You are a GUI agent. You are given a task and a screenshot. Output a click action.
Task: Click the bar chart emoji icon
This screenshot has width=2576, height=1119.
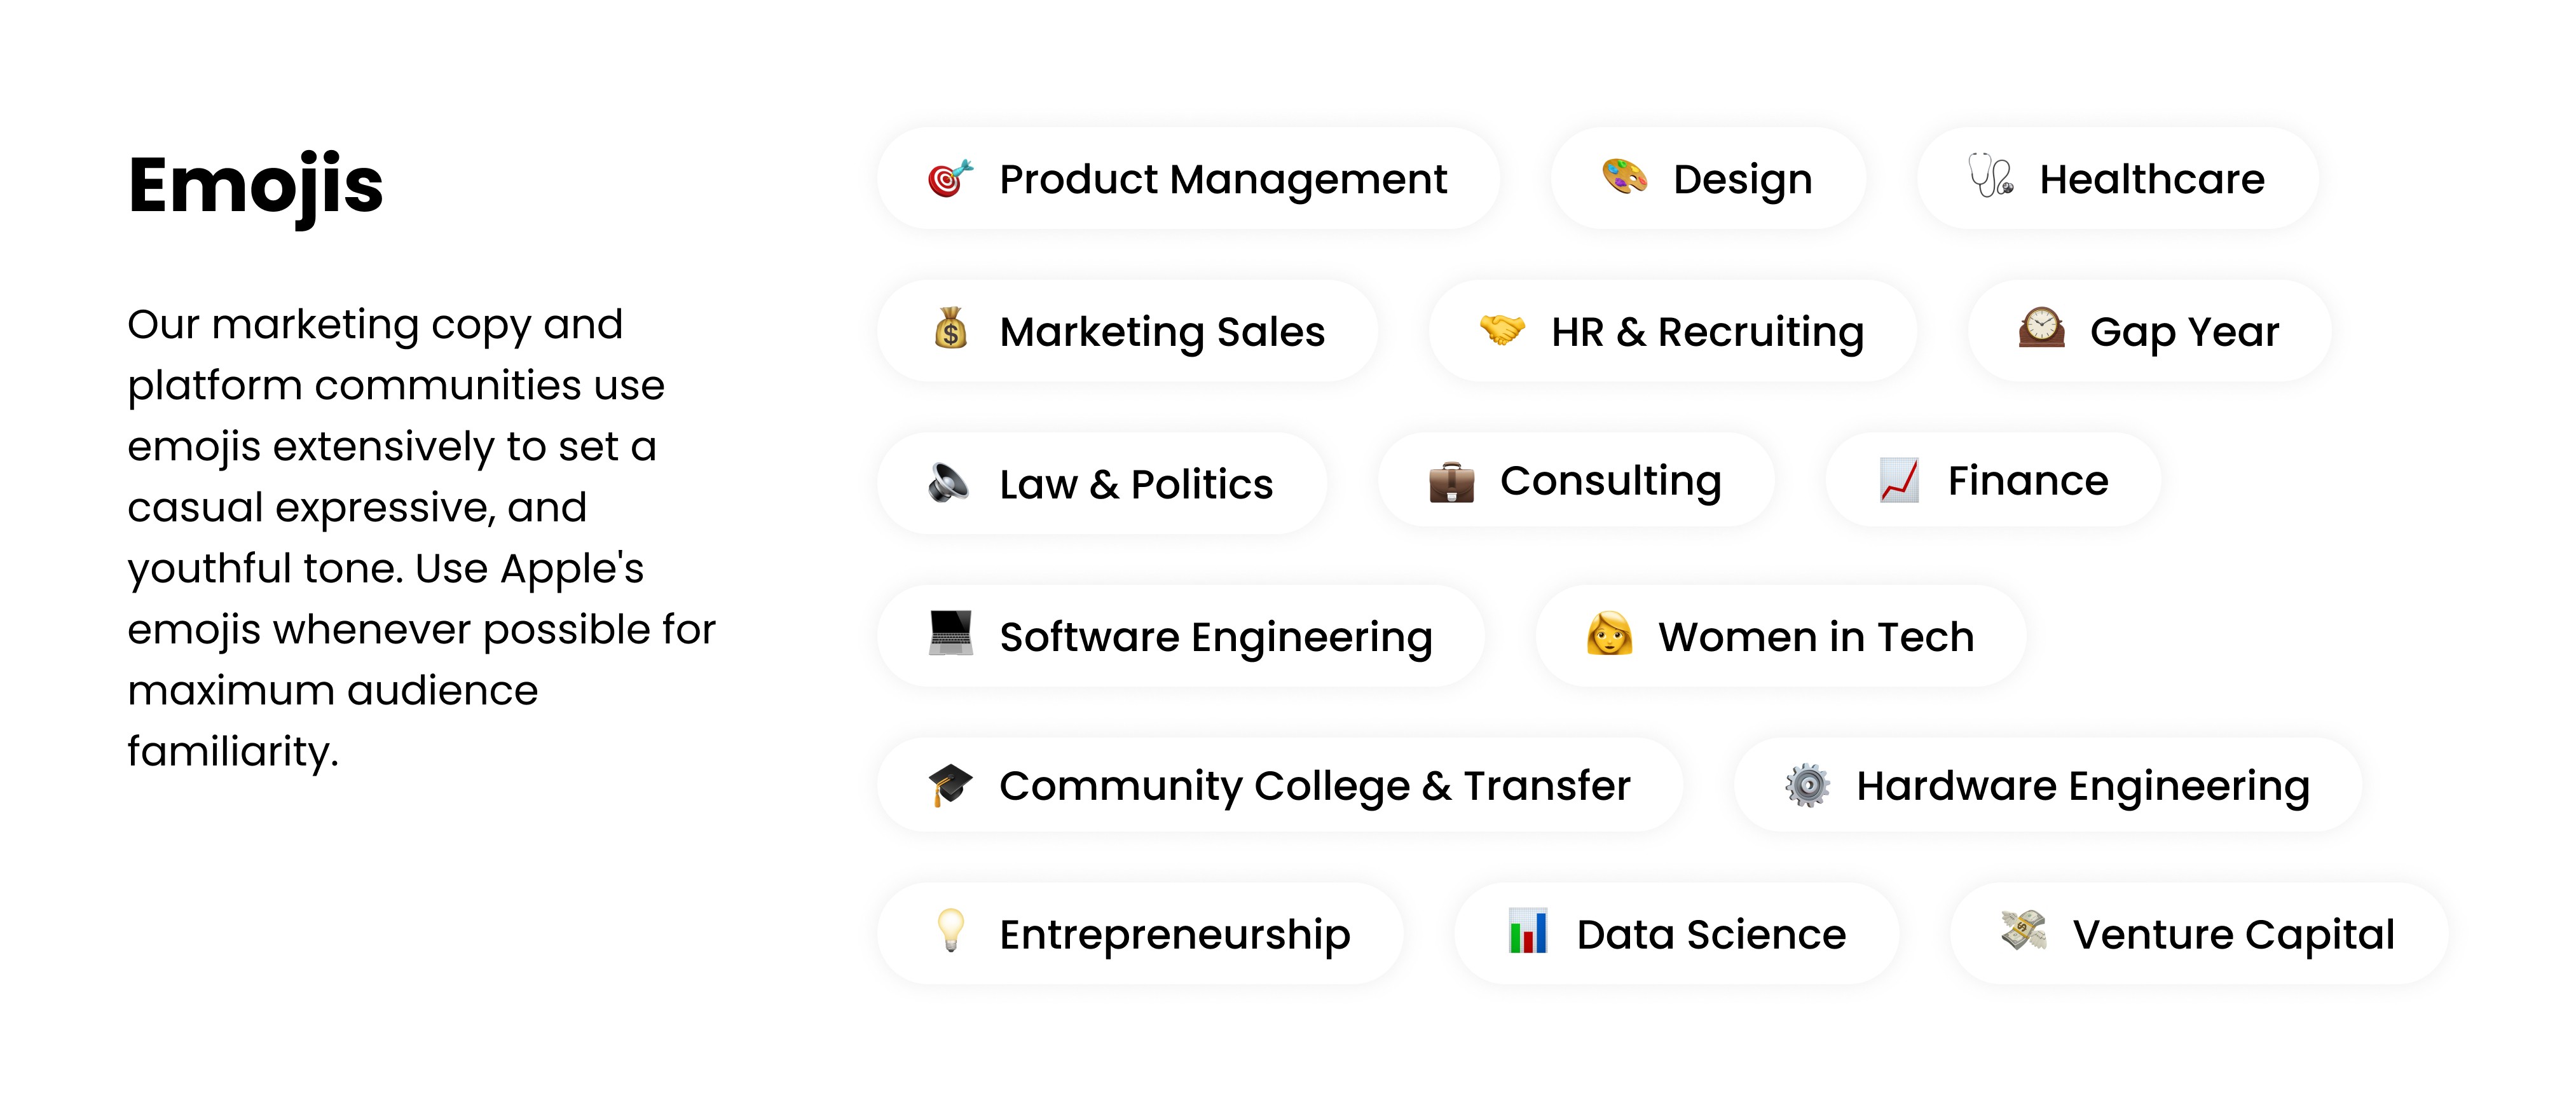[1528, 931]
